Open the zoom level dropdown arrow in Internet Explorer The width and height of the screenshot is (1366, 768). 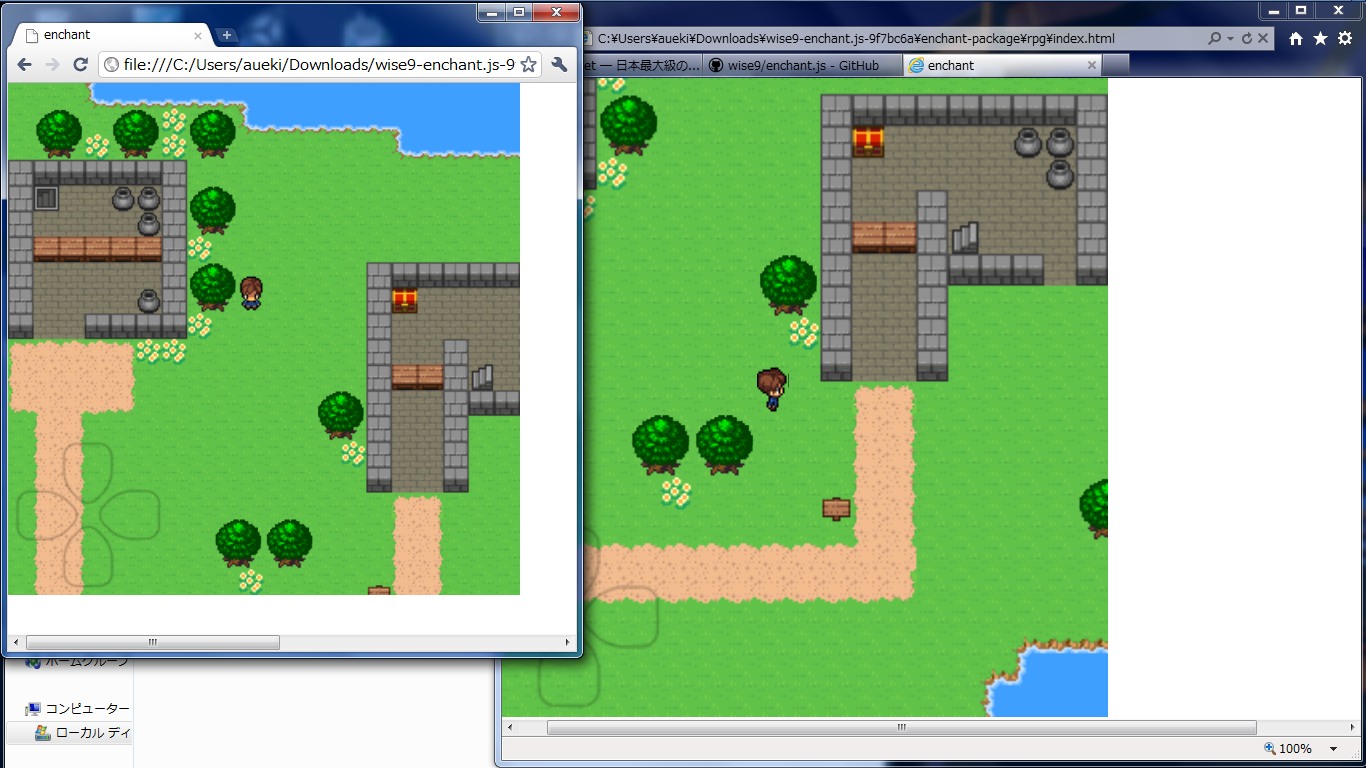1333,749
